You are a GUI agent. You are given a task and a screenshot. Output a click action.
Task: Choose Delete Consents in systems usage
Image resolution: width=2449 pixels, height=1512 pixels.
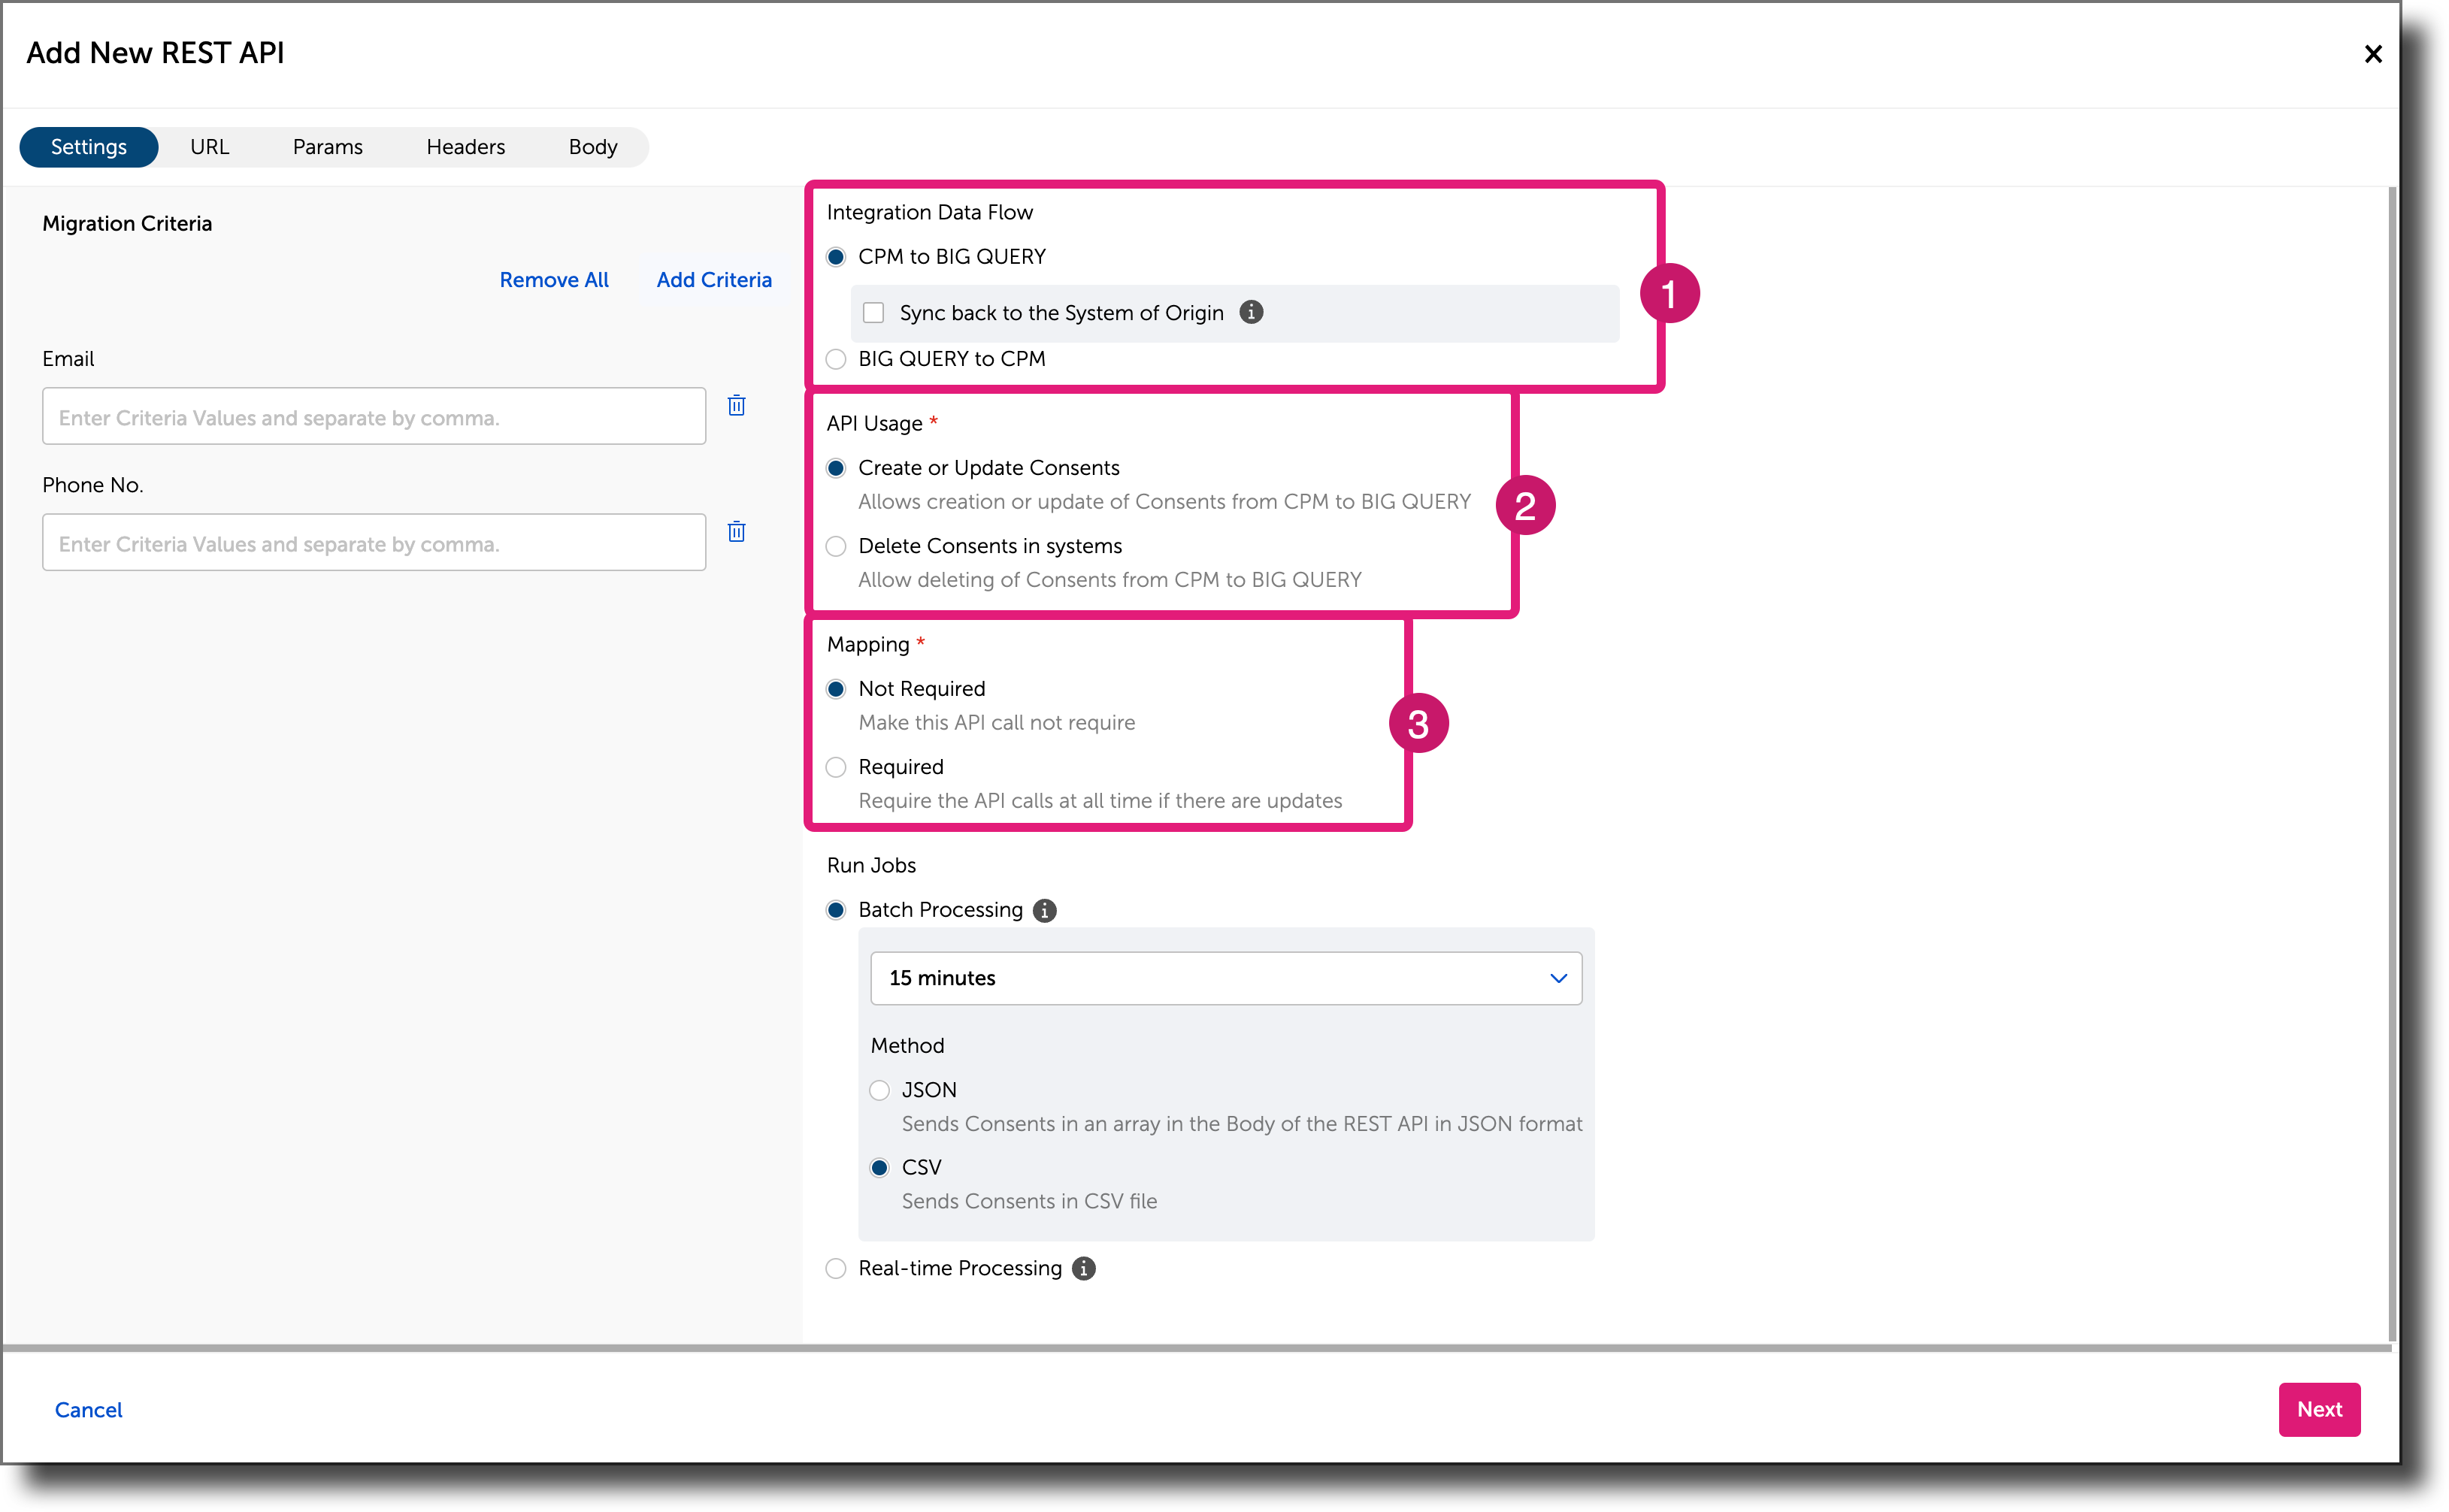point(836,546)
